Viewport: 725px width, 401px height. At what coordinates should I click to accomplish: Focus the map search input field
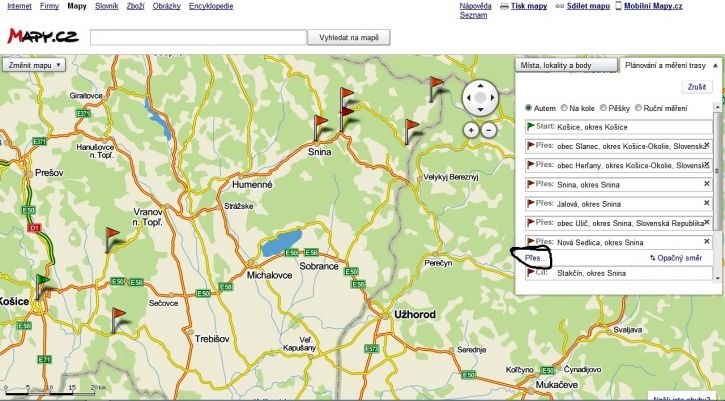(198, 37)
